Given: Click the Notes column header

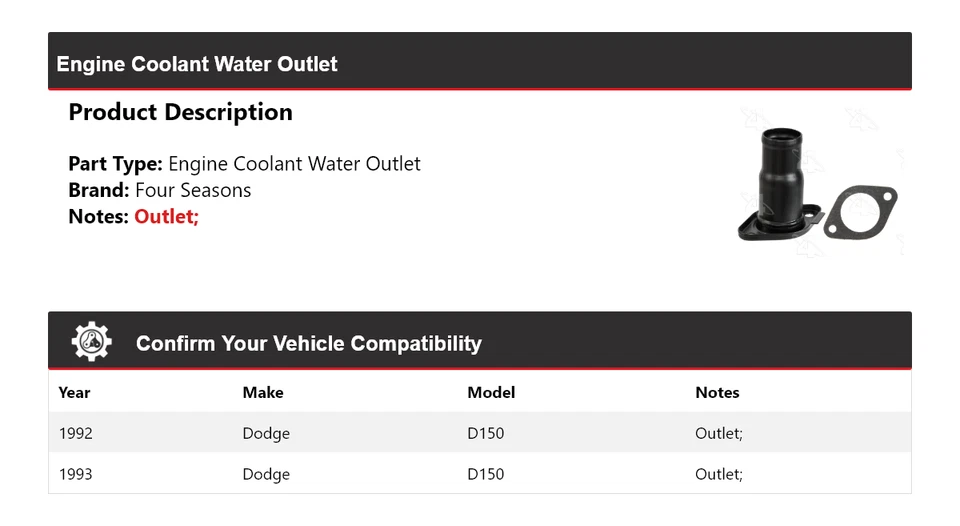Looking at the screenshot, I should [x=717, y=392].
